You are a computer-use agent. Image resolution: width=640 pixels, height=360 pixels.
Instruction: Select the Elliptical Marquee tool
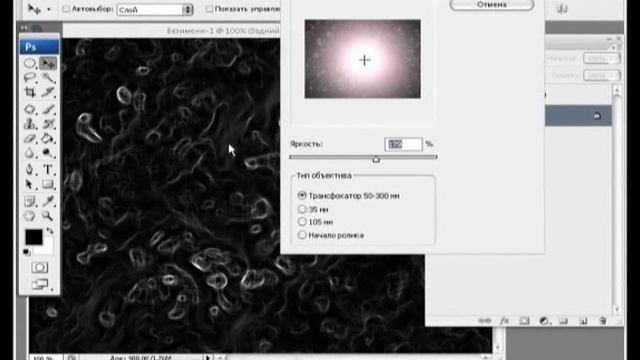click(x=30, y=63)
